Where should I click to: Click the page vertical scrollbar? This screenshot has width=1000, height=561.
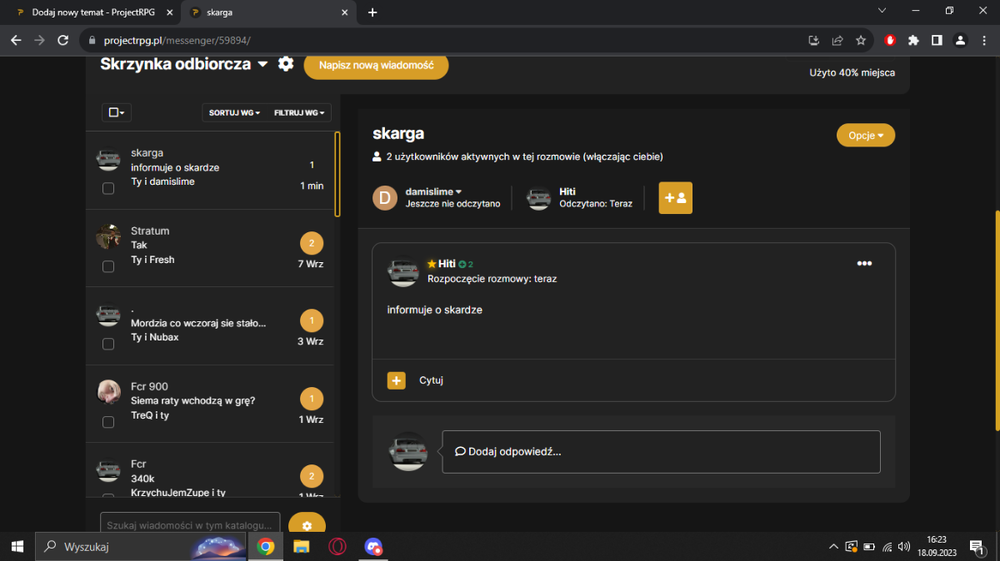[997, 321]
